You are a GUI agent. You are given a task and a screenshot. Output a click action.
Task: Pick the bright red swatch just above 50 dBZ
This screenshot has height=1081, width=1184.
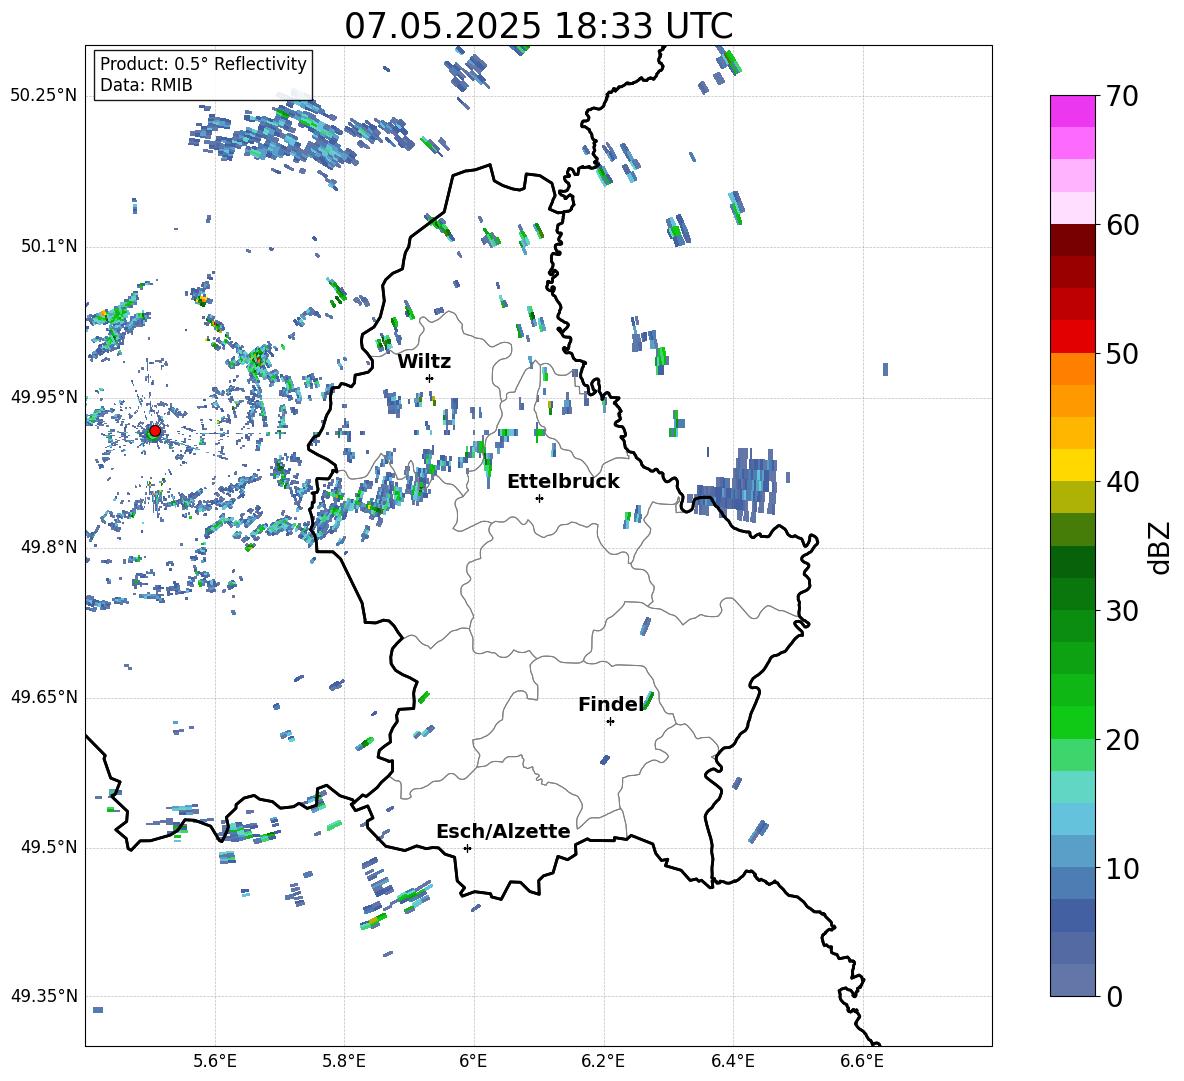[1073, 337]
